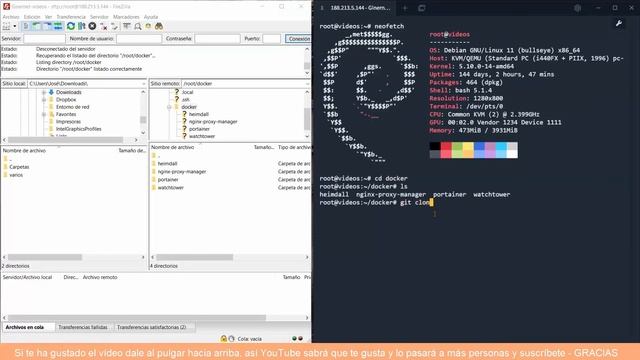The width and height of the screenshot is (640, 360).
Task: Switch to Transferencias fallidas tab
Action: [x=83, y=327]
